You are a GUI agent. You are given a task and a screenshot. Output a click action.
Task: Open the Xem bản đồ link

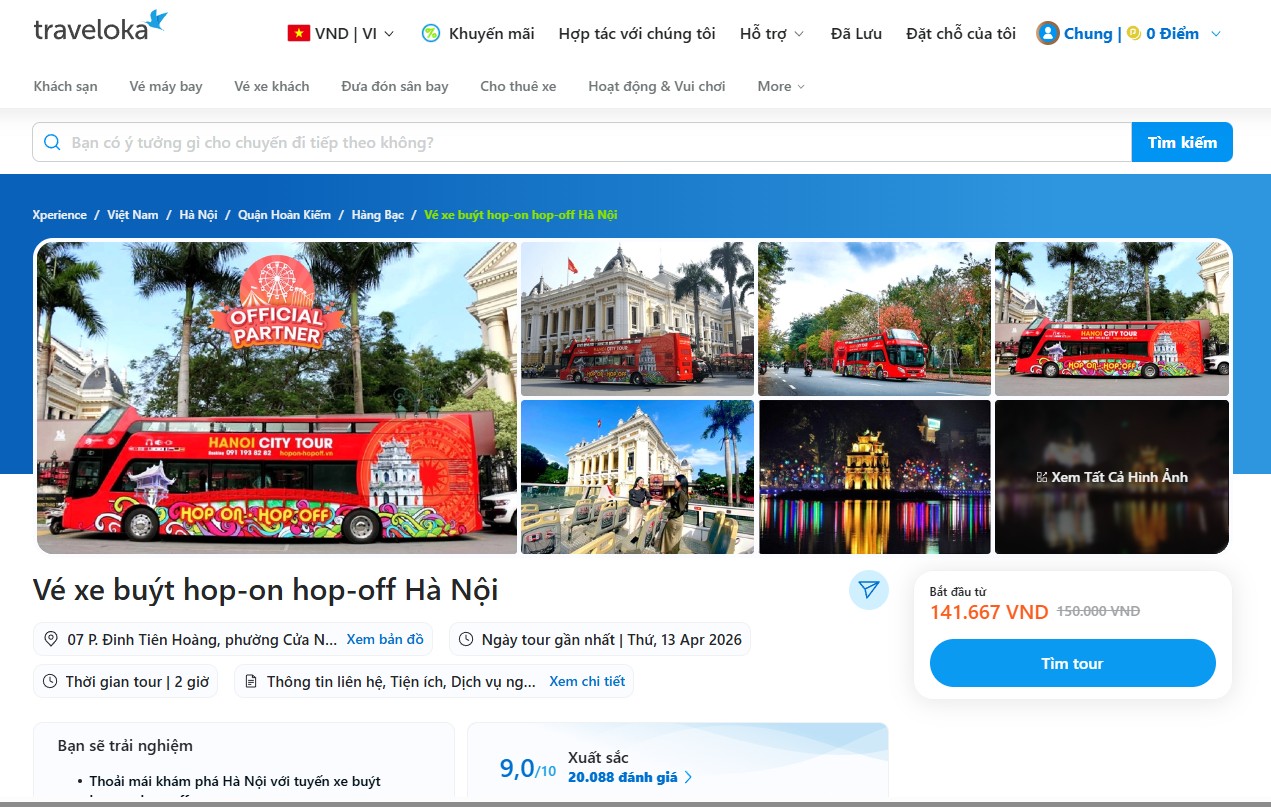[x=385, y=639]
